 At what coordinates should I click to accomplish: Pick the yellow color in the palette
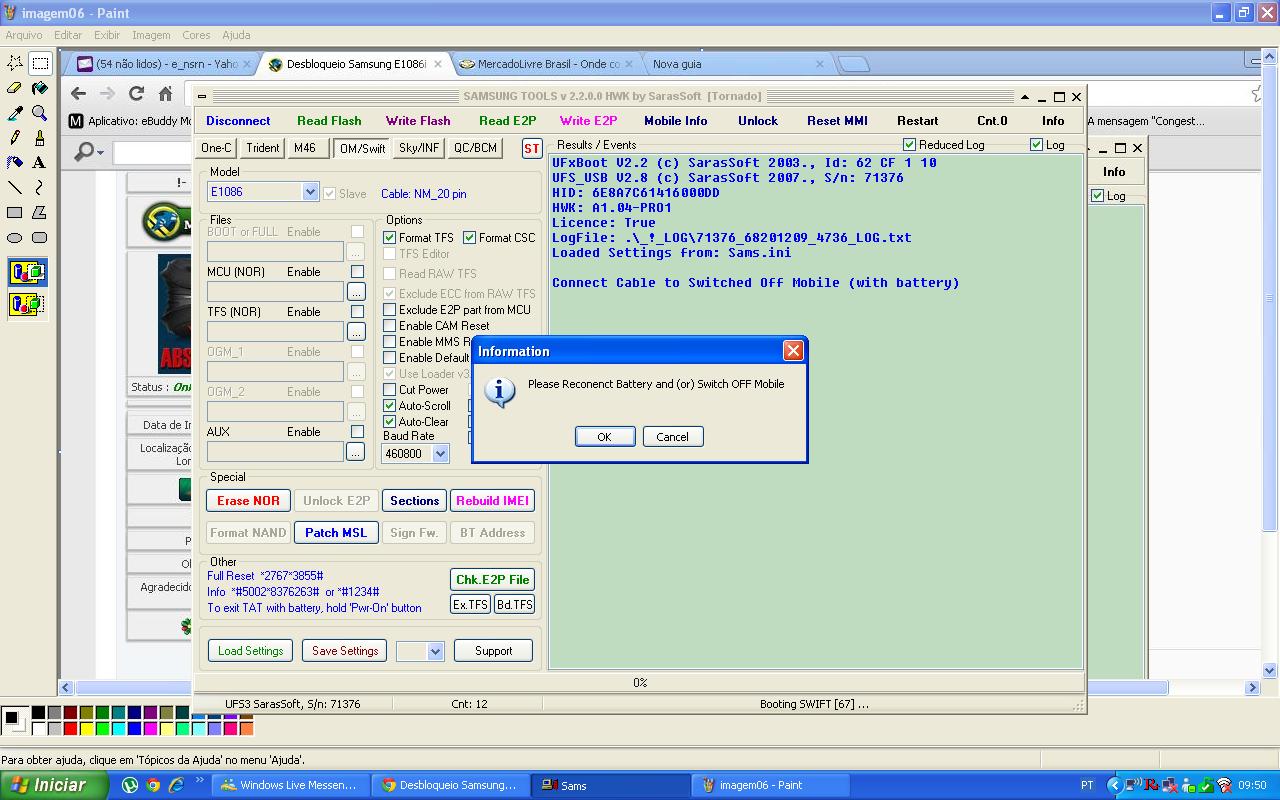pyautogui.click(x=87, y=729)
